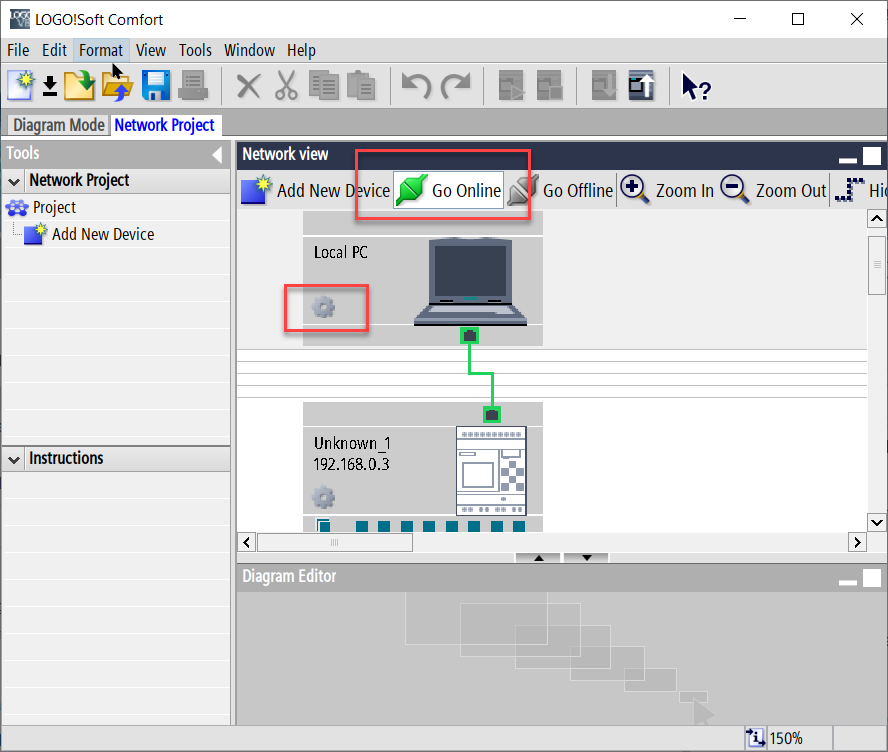Click the Start simulation mode icon
This screenshot has width=888, height=752.
tap(511, 86)
